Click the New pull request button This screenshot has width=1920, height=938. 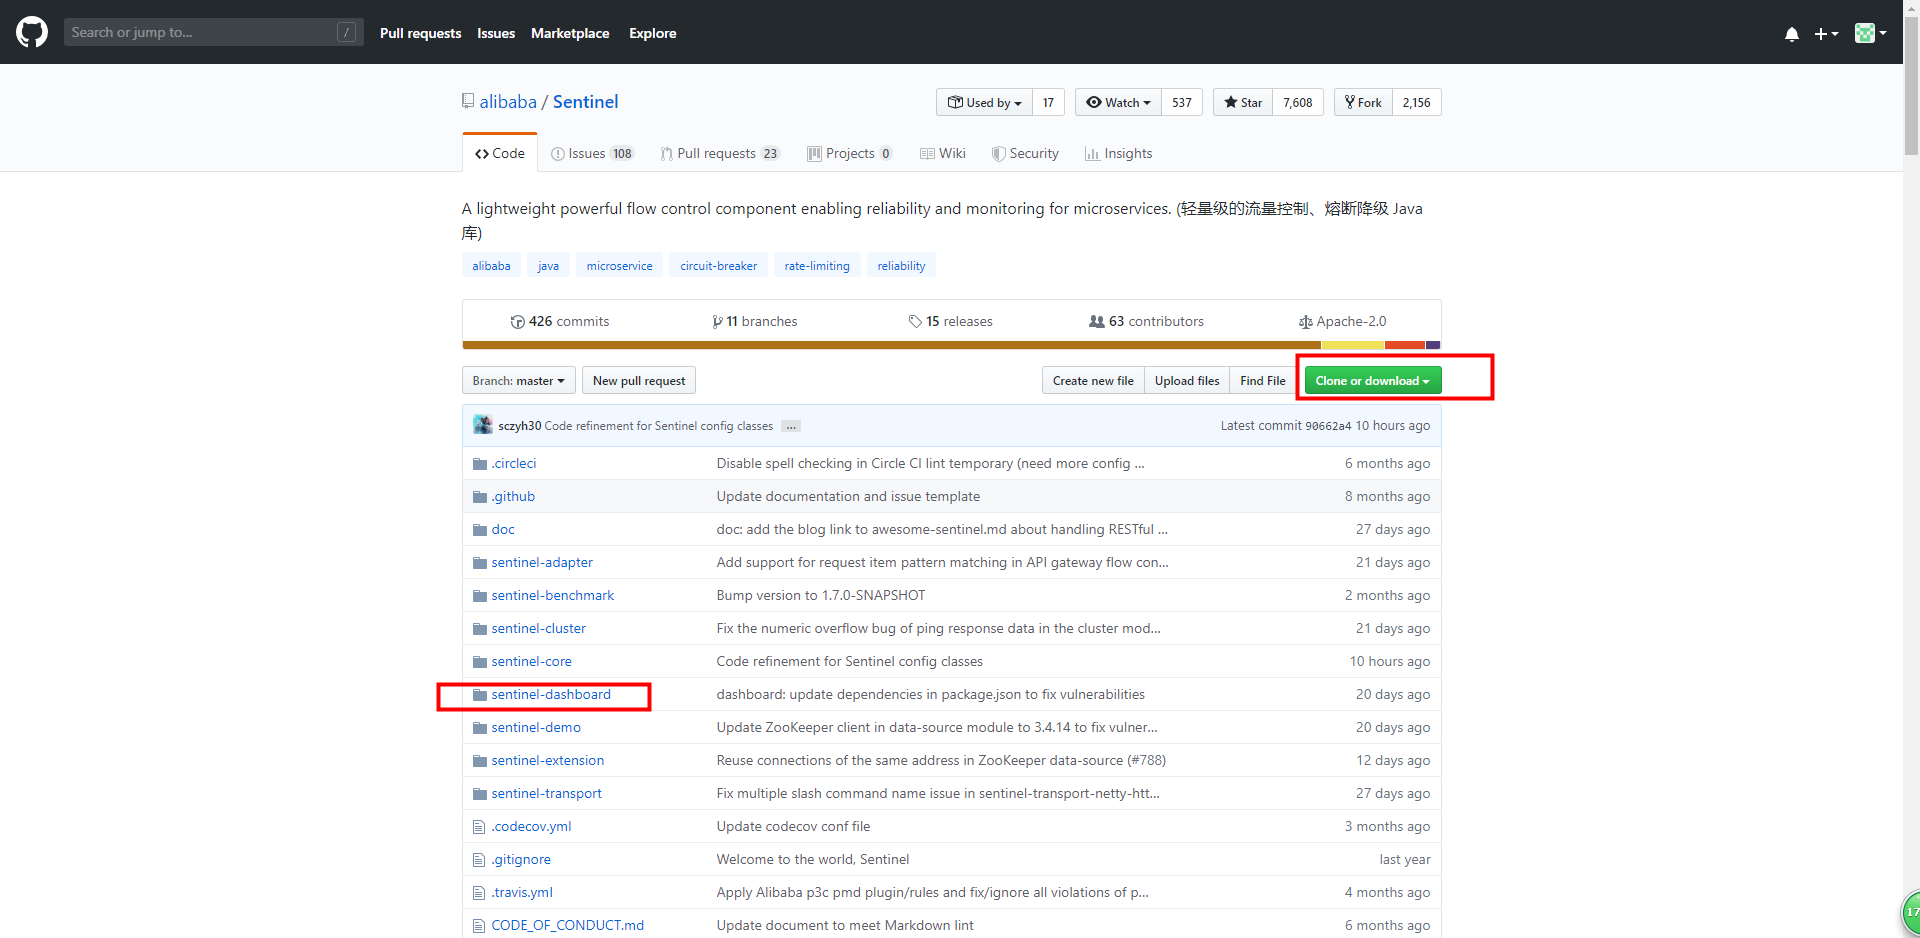(638, 380)
